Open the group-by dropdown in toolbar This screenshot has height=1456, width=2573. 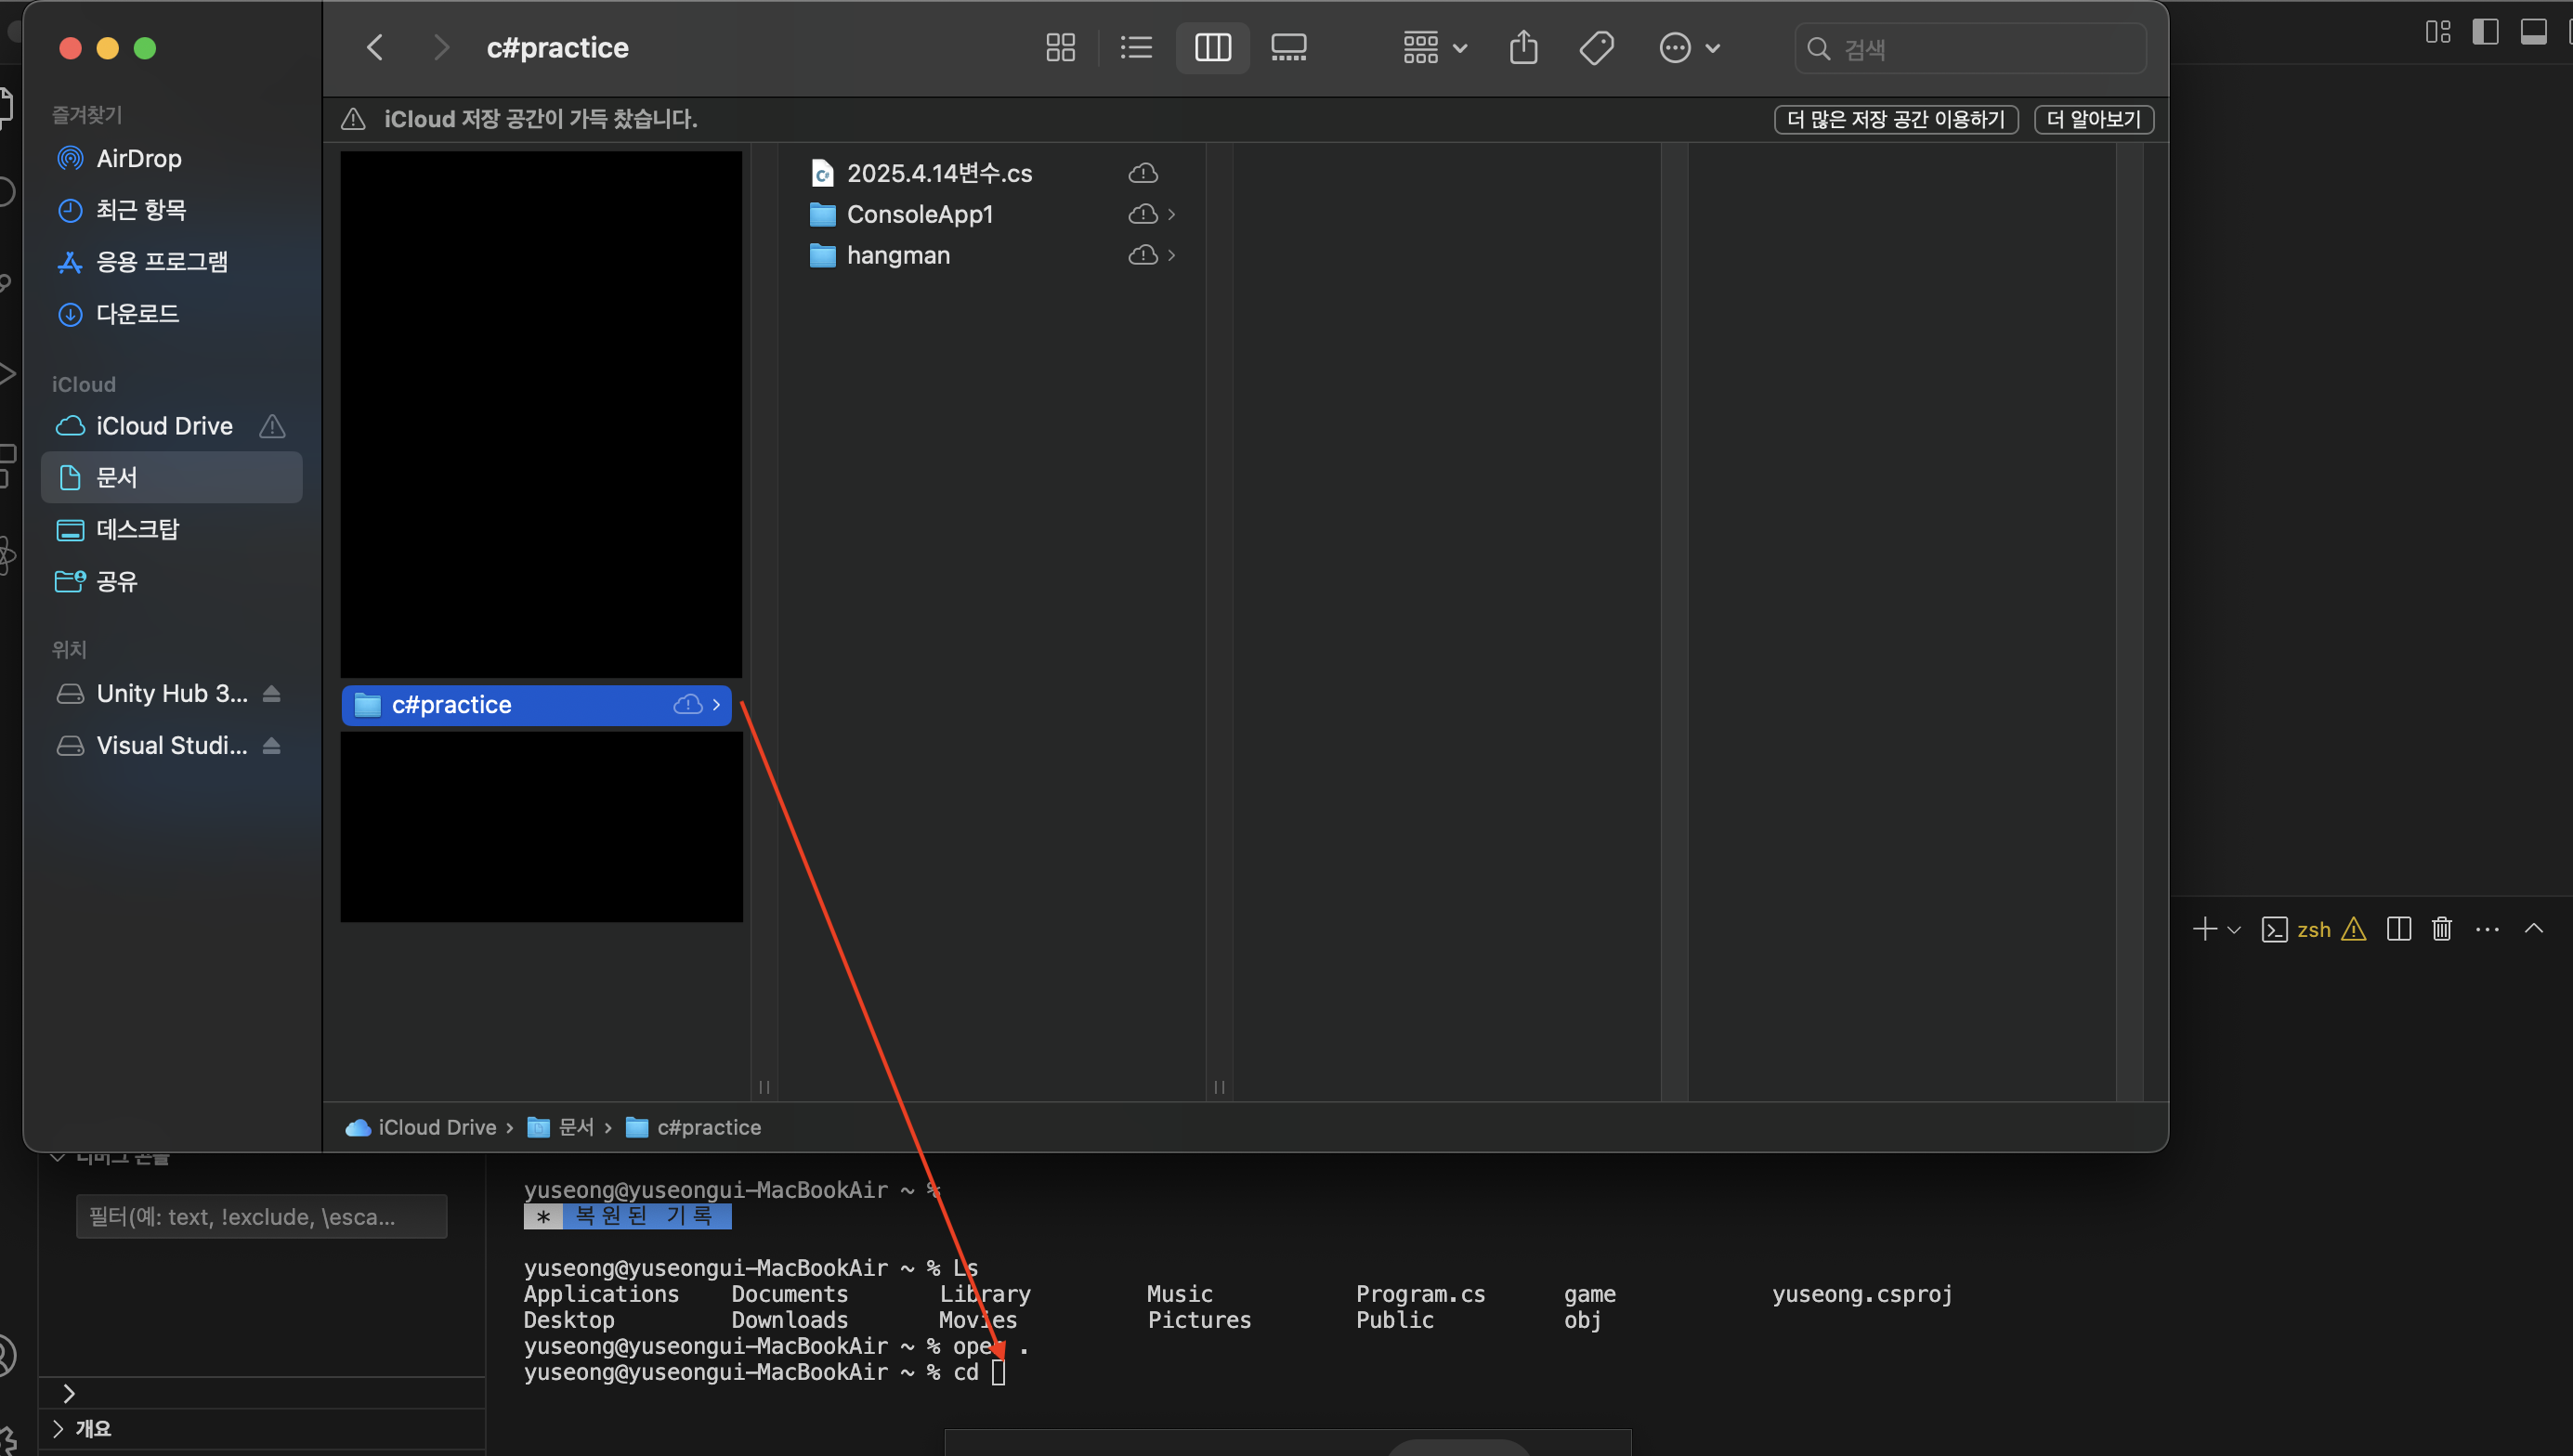pyautogui.click(x=1434, y=47)
